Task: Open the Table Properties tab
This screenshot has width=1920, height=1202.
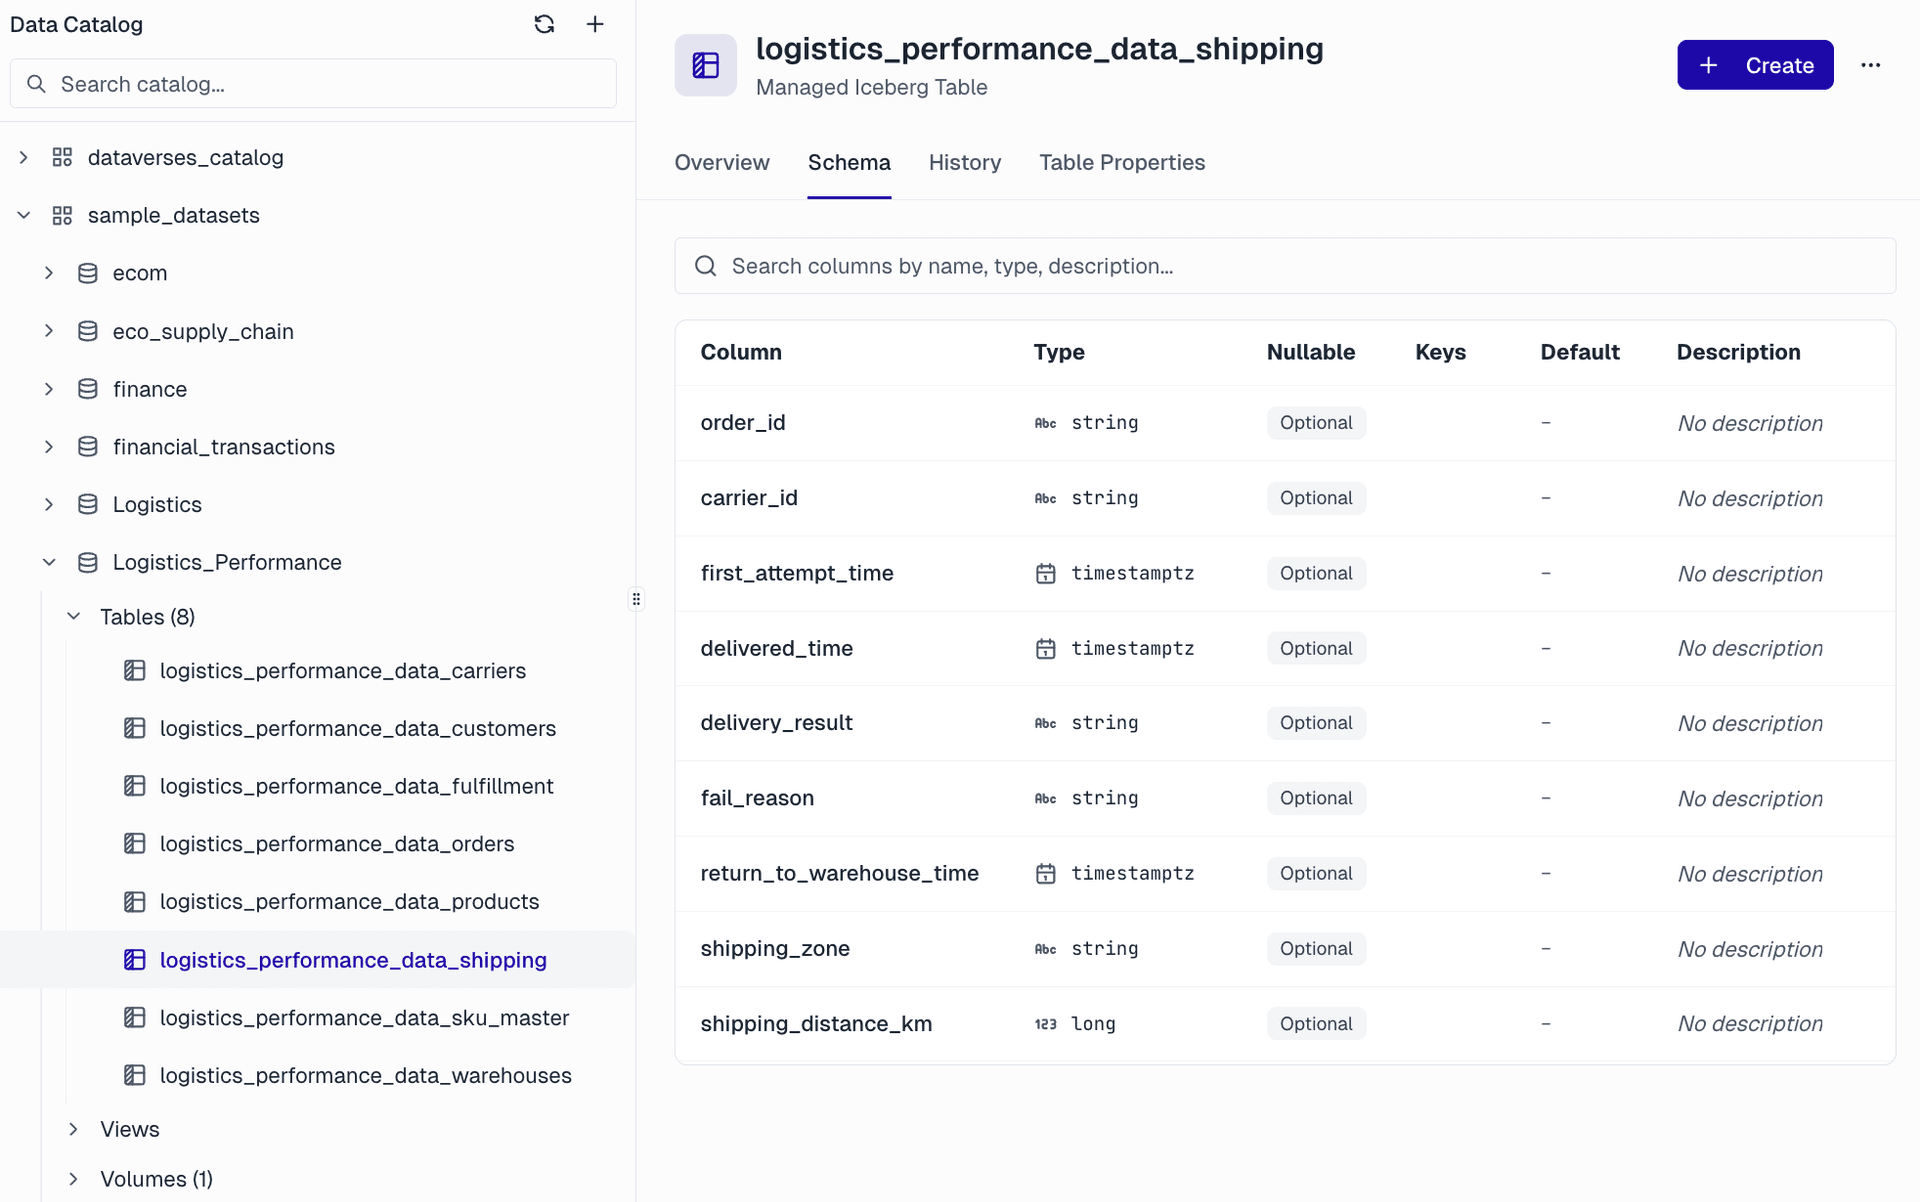Action: pos(1121,162)
